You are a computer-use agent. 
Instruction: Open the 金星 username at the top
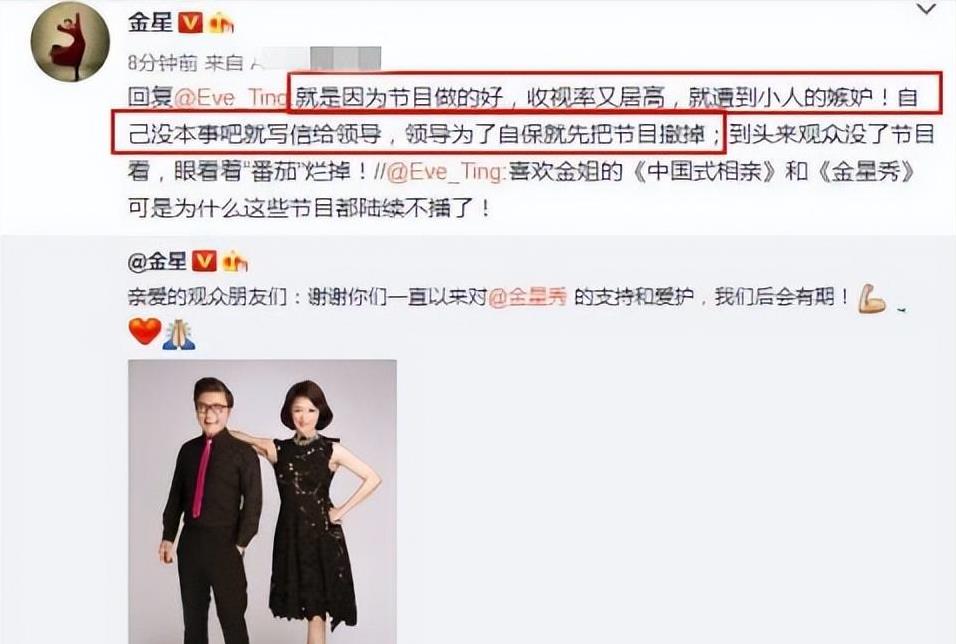tap(150, 23)
